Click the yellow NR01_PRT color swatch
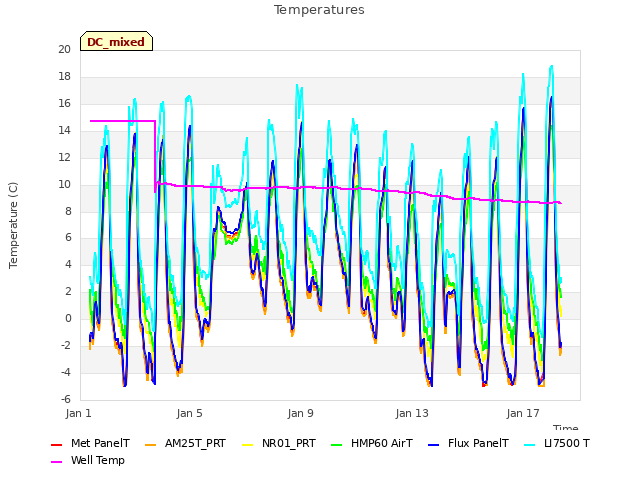This screenshot has width=640, height=480. [247, 444]
